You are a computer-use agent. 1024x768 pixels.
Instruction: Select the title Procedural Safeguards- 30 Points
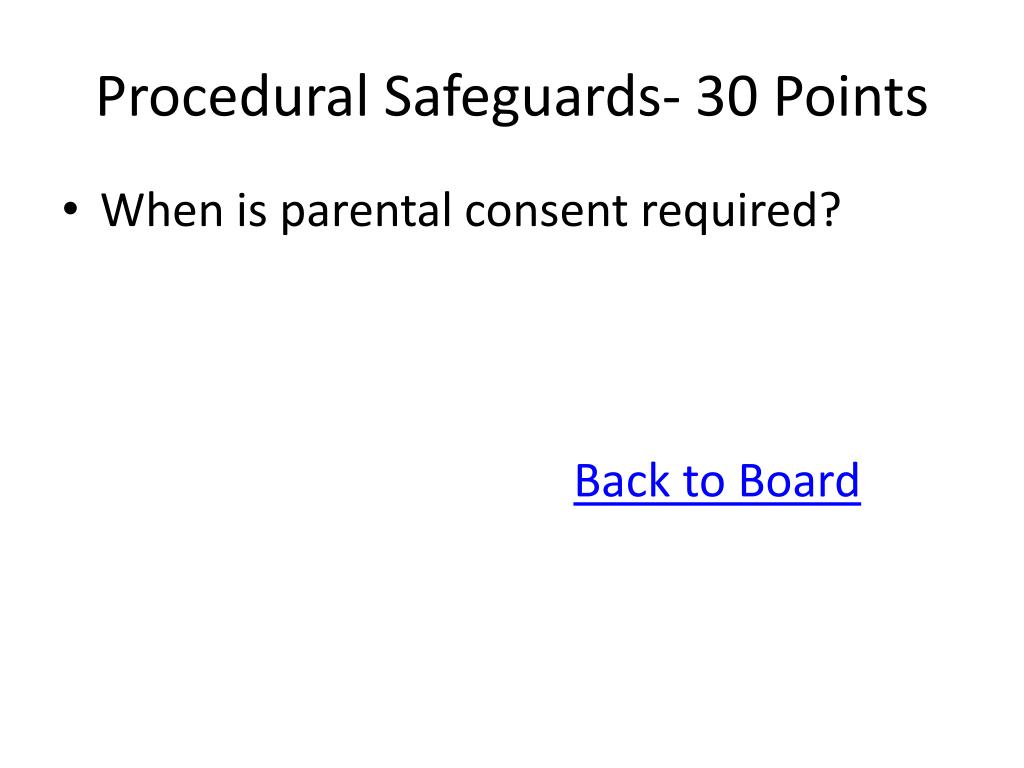click(512, 97)
